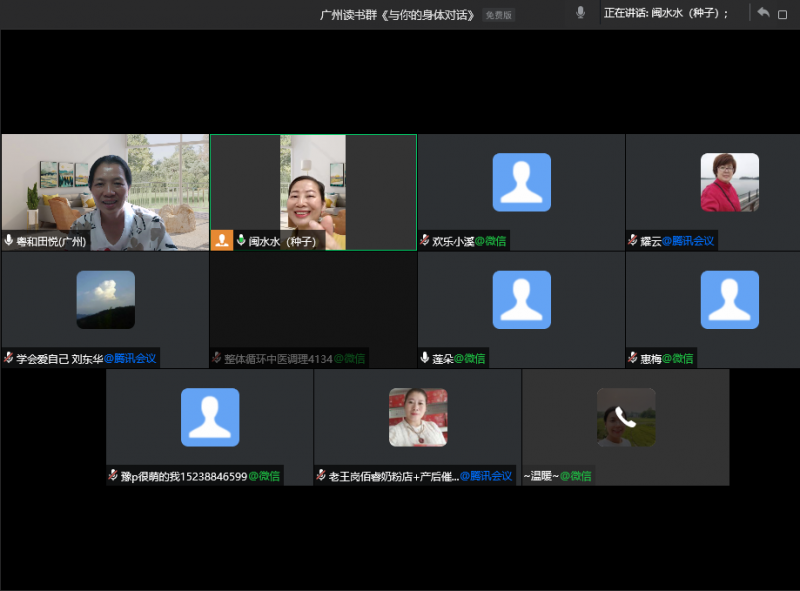800x591 pixels.
Task: Click the cloud photo avatar of 刘东华
Action: click(105, 299)
